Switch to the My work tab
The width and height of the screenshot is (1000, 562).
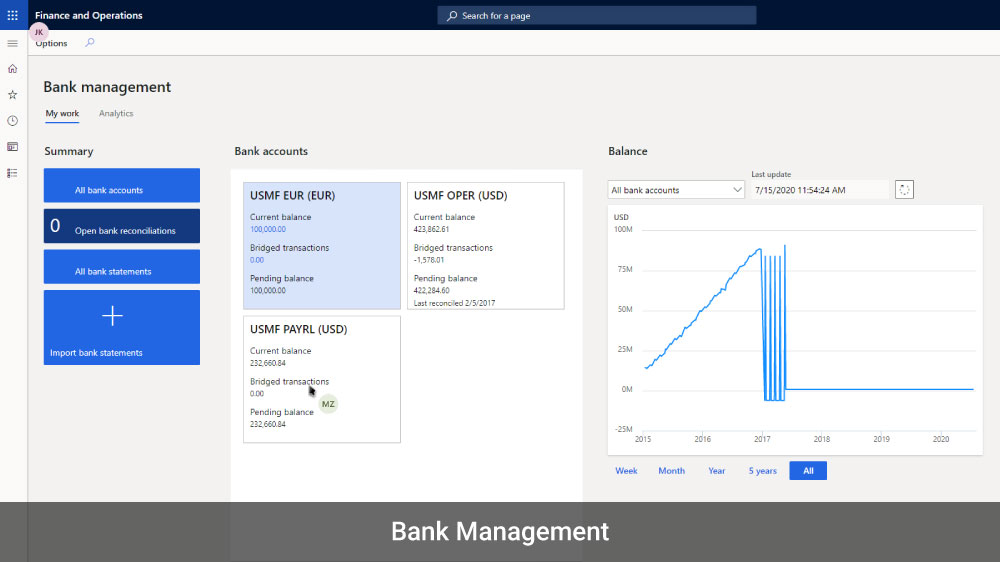click(62, 114)
